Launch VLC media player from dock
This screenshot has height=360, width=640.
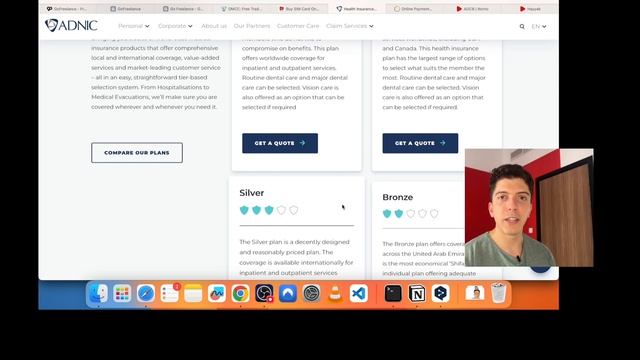tap(335, 293)
